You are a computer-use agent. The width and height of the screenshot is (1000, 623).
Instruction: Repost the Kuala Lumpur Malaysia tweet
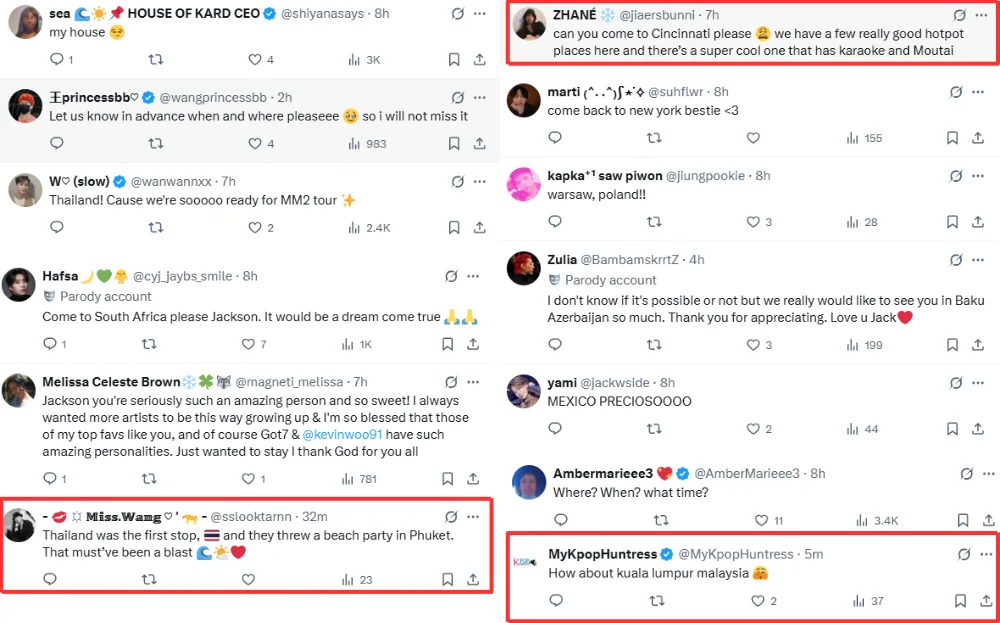(657, 601)
